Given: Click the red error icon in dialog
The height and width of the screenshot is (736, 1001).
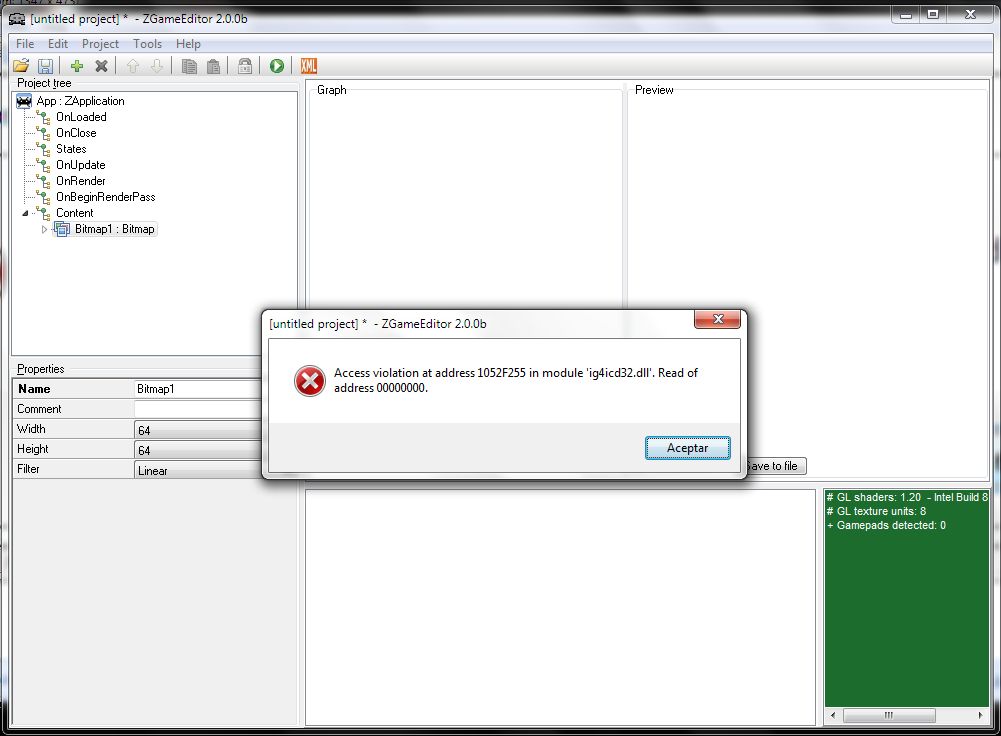Looking at the screenshot, I should tap(310, 380).
